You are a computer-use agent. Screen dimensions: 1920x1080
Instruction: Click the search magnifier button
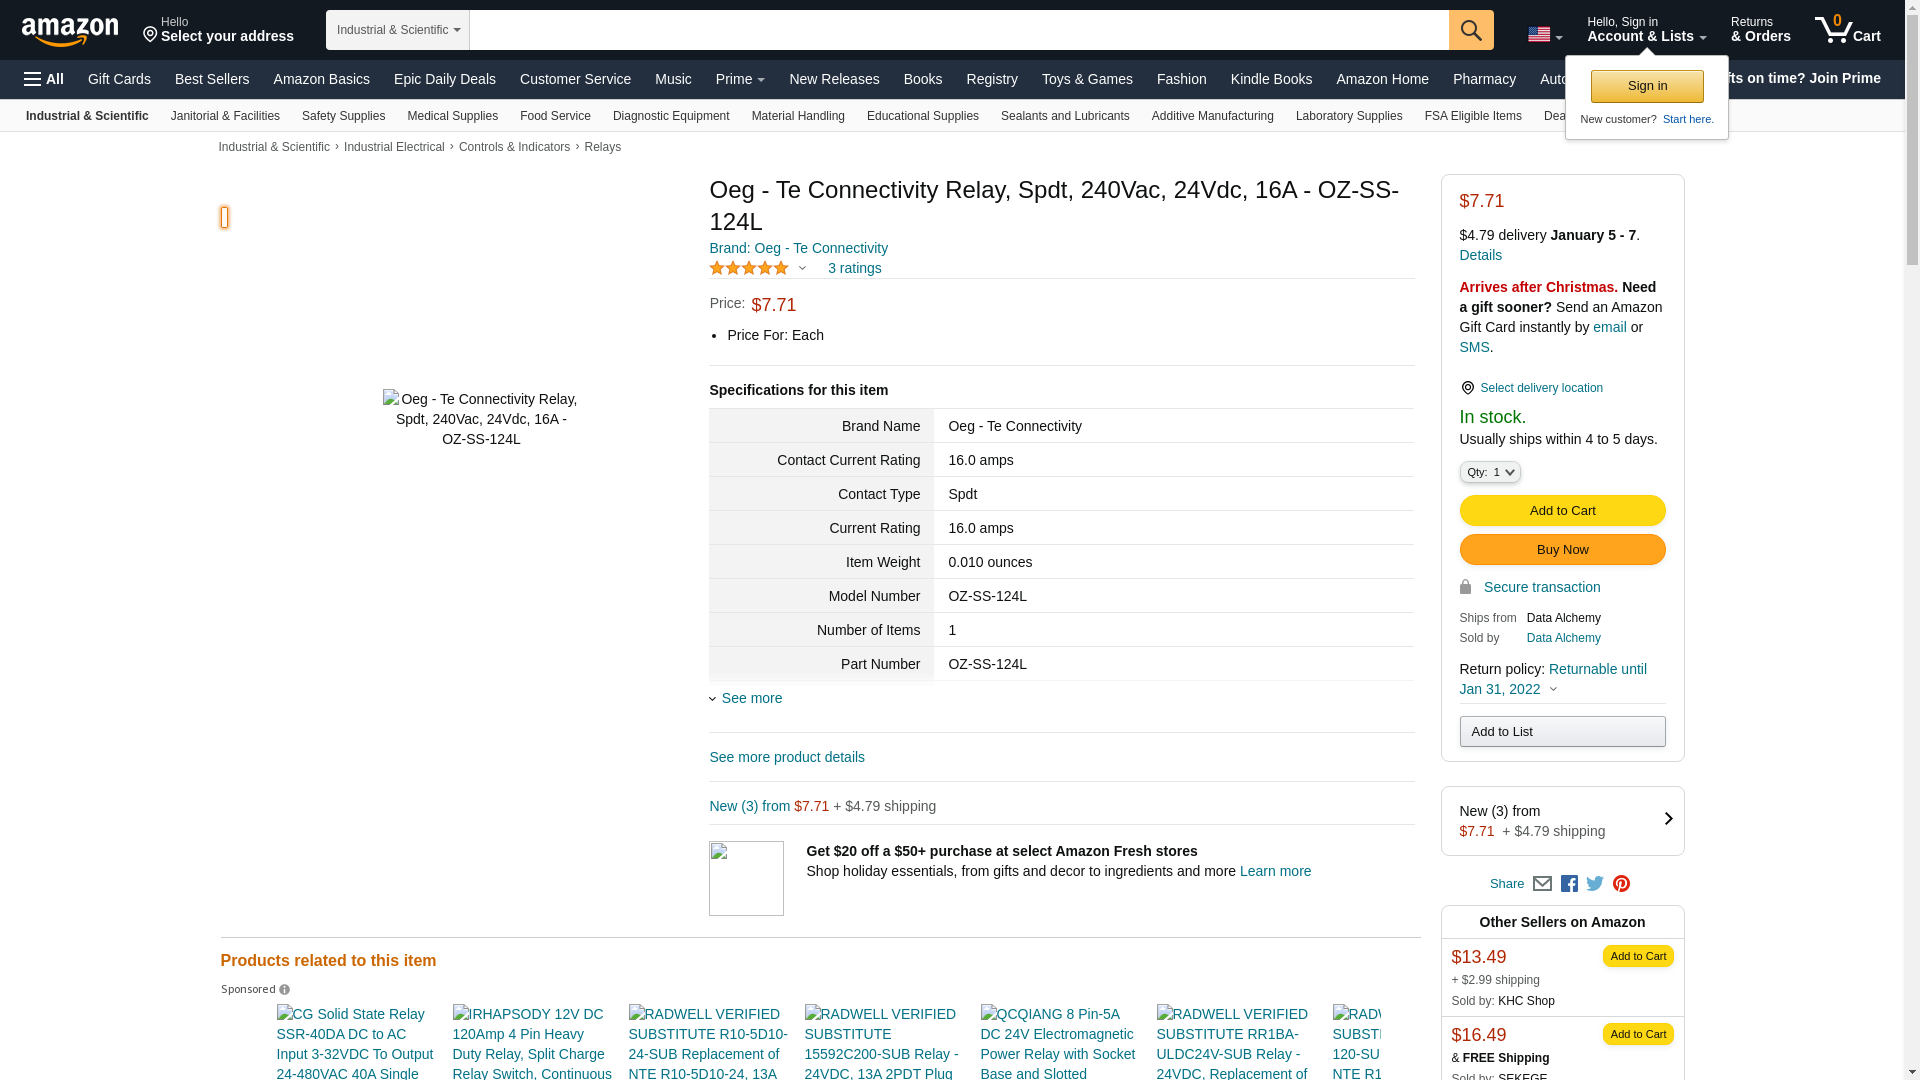(1470, 30)
